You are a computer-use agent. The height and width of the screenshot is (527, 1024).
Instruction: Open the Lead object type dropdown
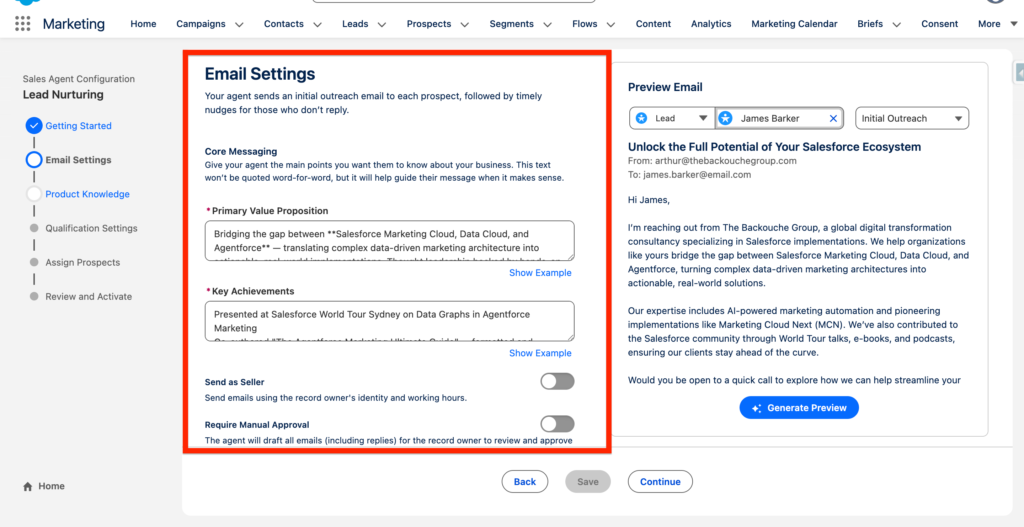pyautogui.click(x=702, y=119)
